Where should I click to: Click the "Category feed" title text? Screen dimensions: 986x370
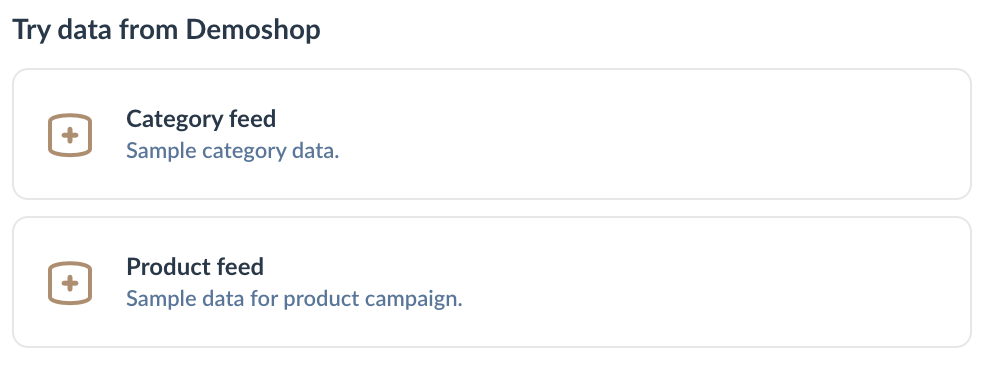tap(201, 119)
